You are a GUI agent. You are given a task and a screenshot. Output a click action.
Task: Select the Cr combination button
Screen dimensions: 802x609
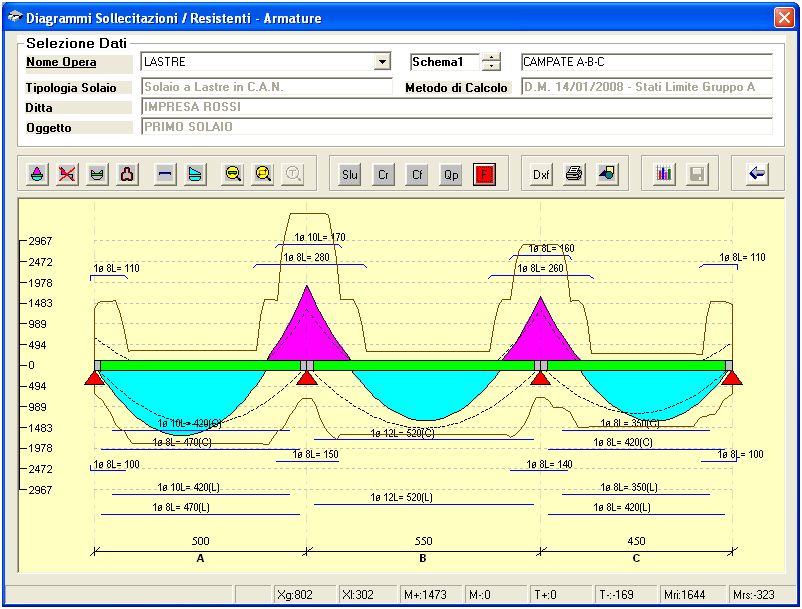tap(383, 175)
